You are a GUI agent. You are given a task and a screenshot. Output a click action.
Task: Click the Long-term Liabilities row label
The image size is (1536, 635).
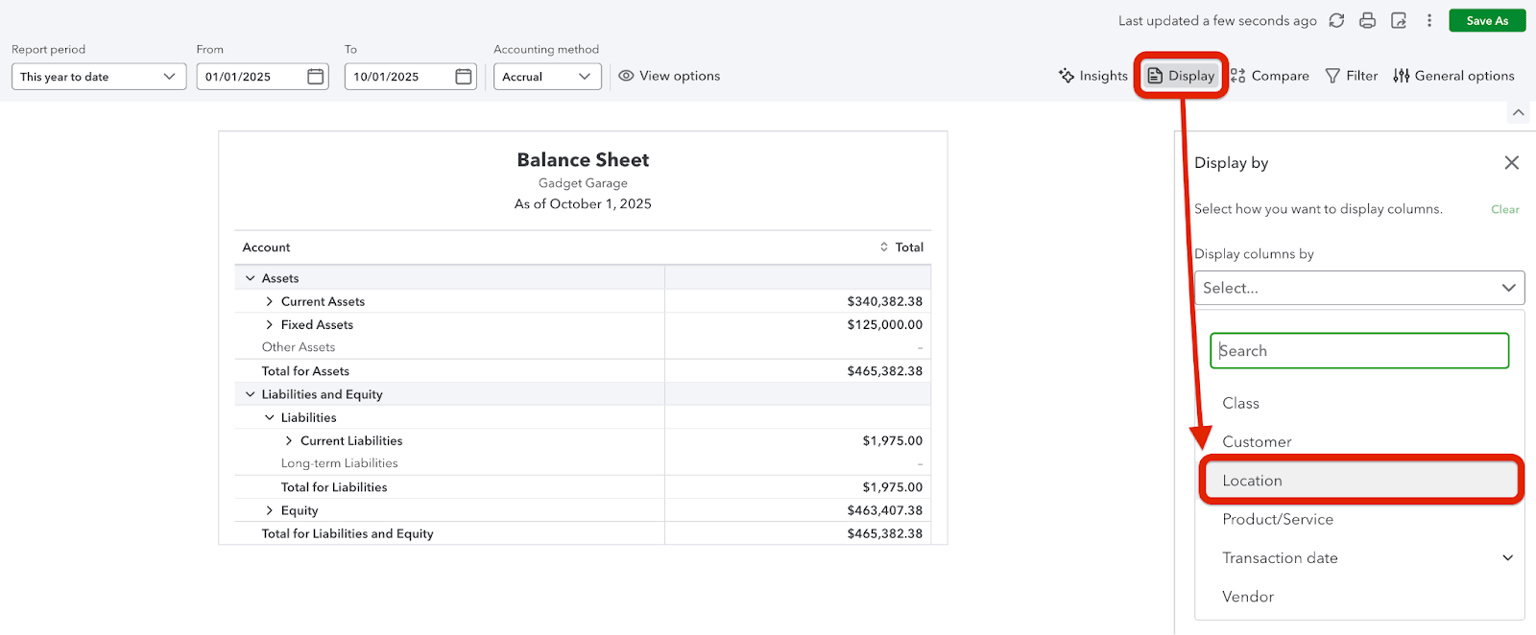coord(339,463)
